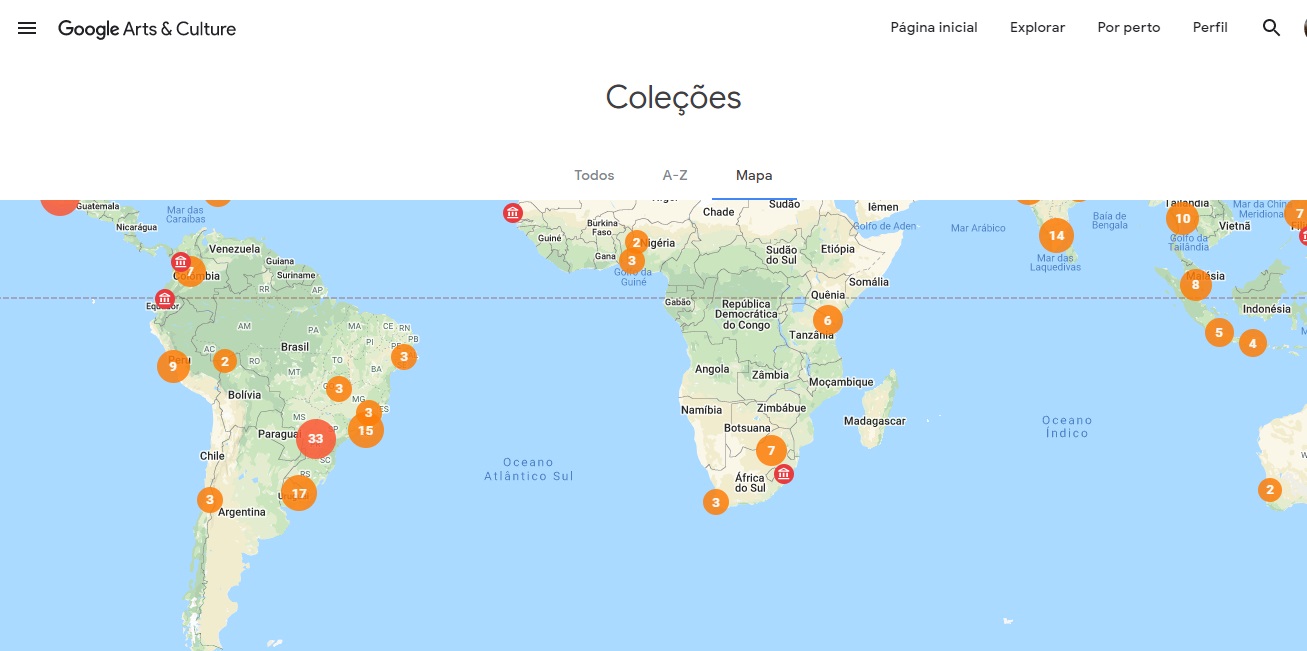Open the 17 collections cluster near Uruguay

298,492
